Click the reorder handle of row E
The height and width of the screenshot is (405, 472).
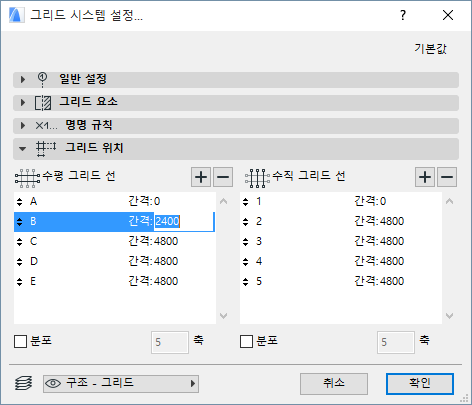click(x=20, y=282)
